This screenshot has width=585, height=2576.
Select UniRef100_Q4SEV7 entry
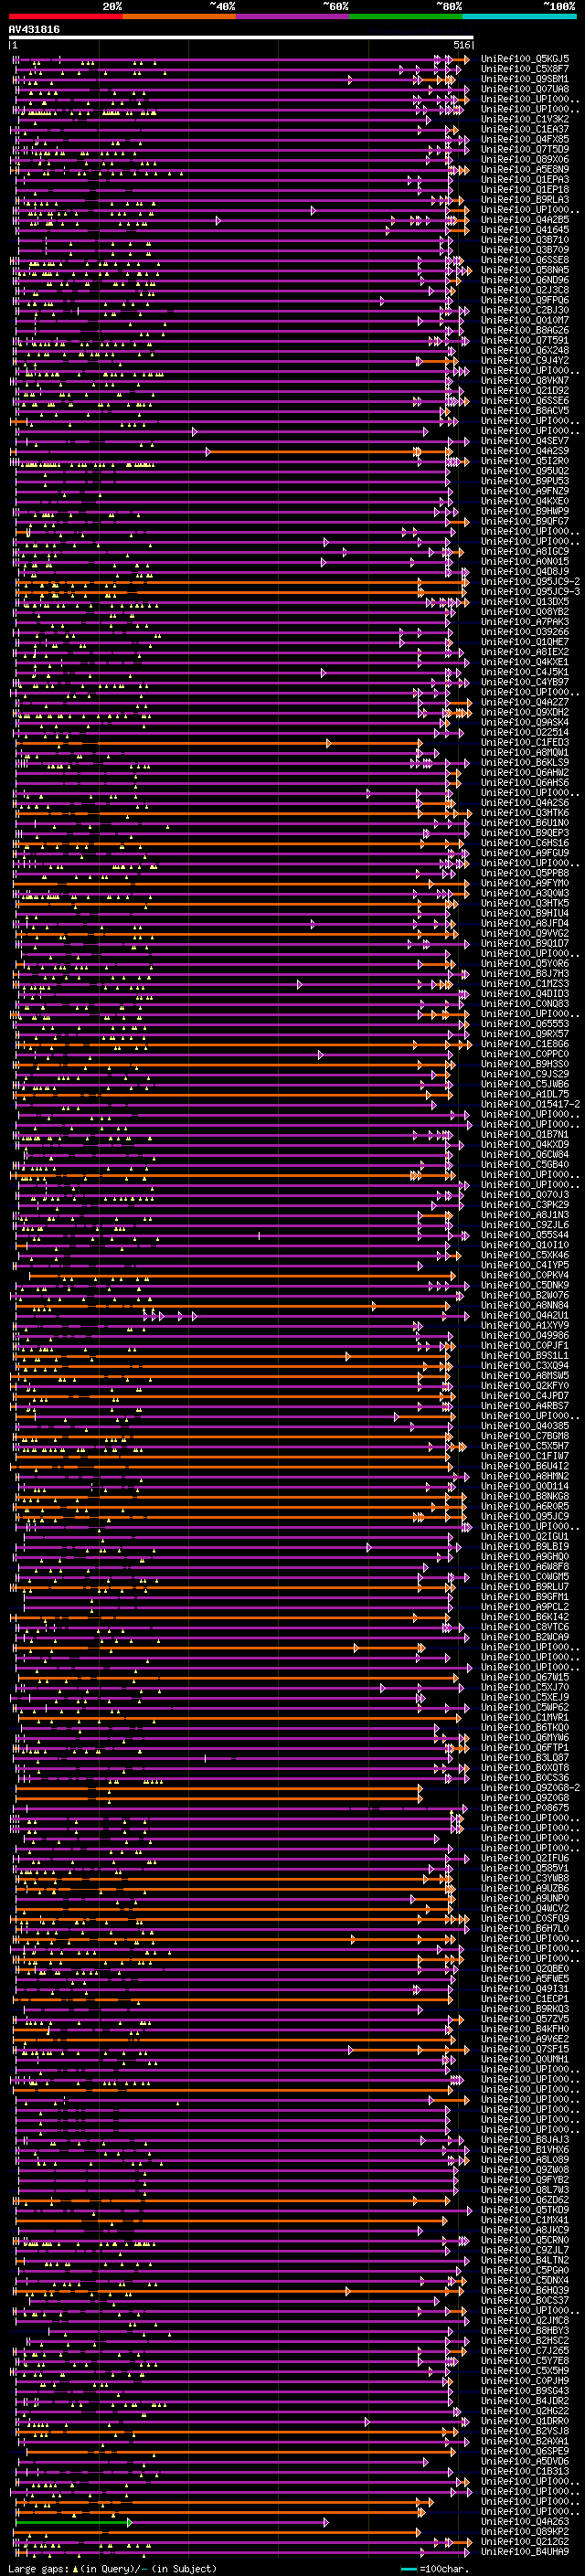(525, 441)
